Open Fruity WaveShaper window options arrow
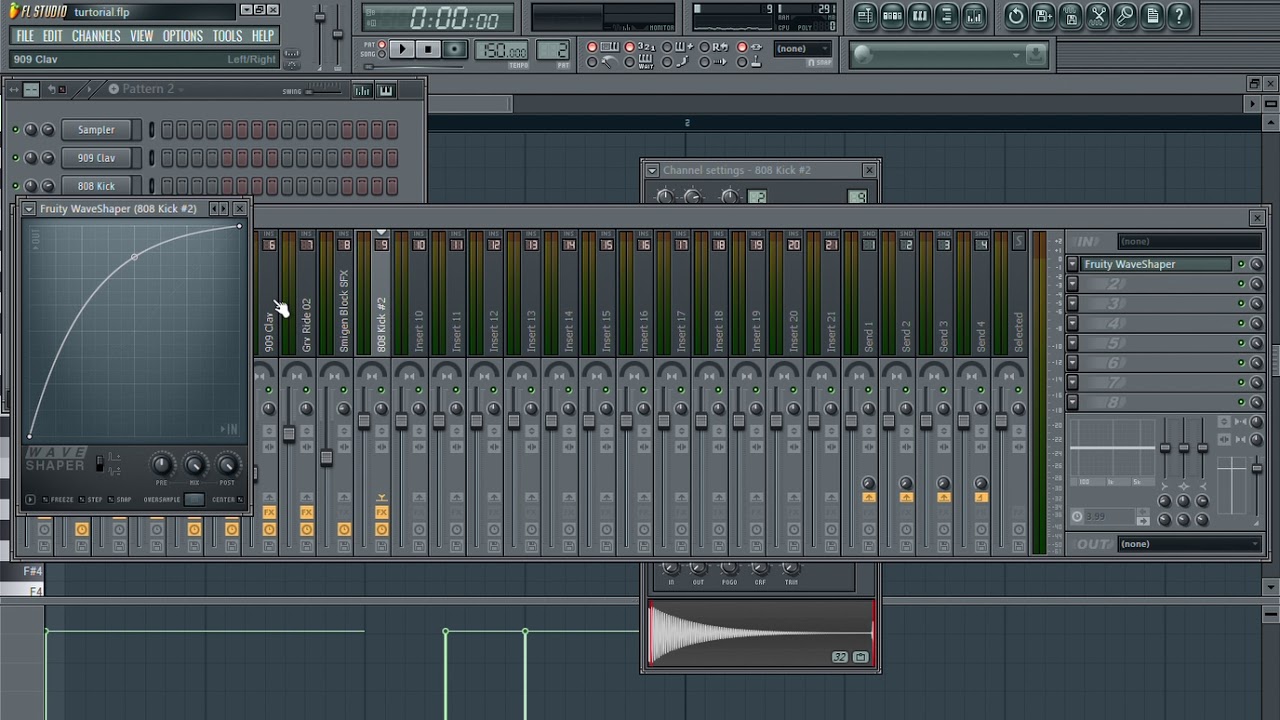 coord(29,208)
